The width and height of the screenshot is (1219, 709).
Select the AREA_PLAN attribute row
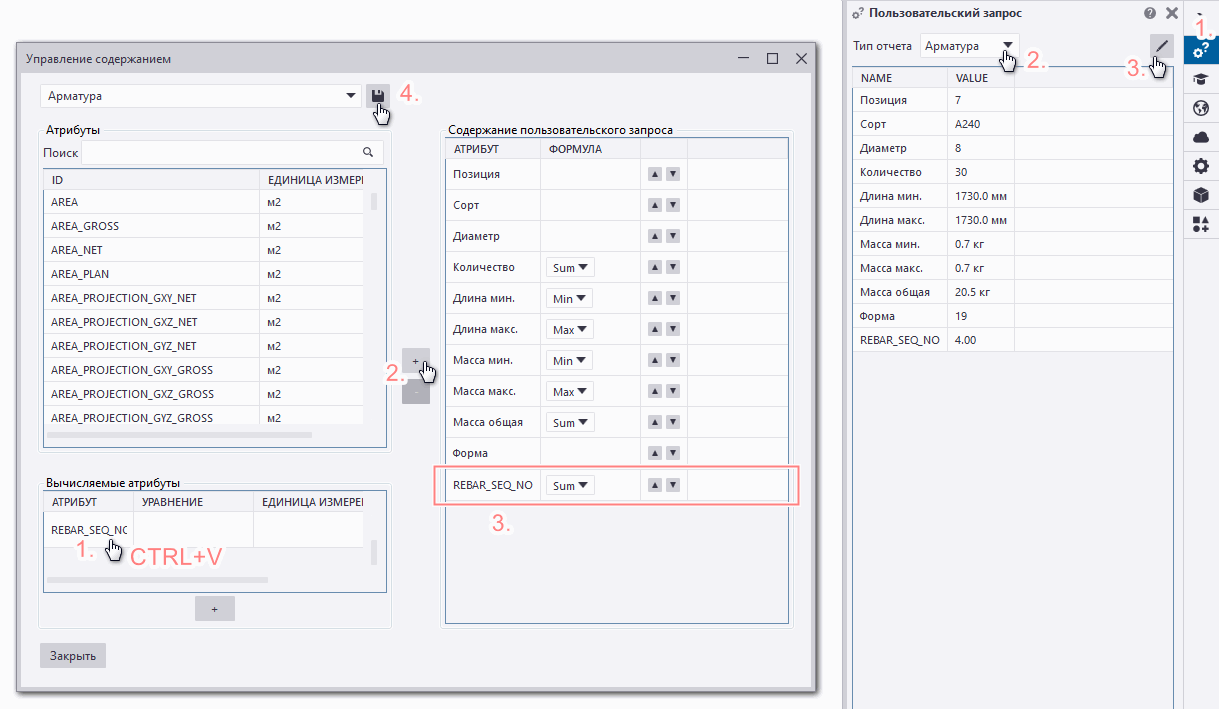click(x=204, y=274)
